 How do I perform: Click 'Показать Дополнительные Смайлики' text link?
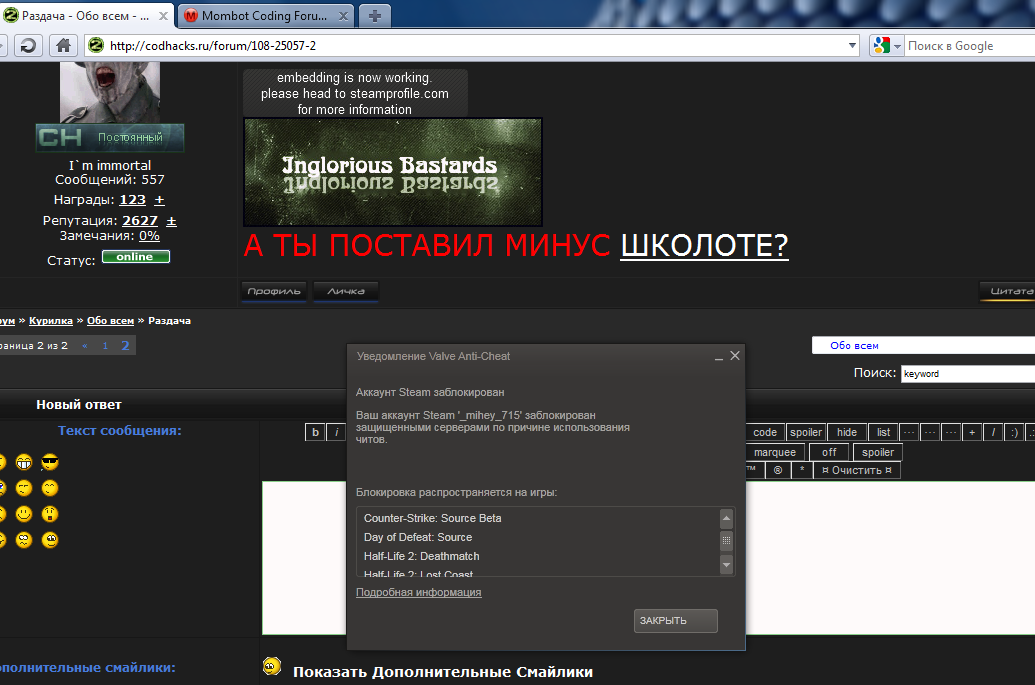point(443,672)
